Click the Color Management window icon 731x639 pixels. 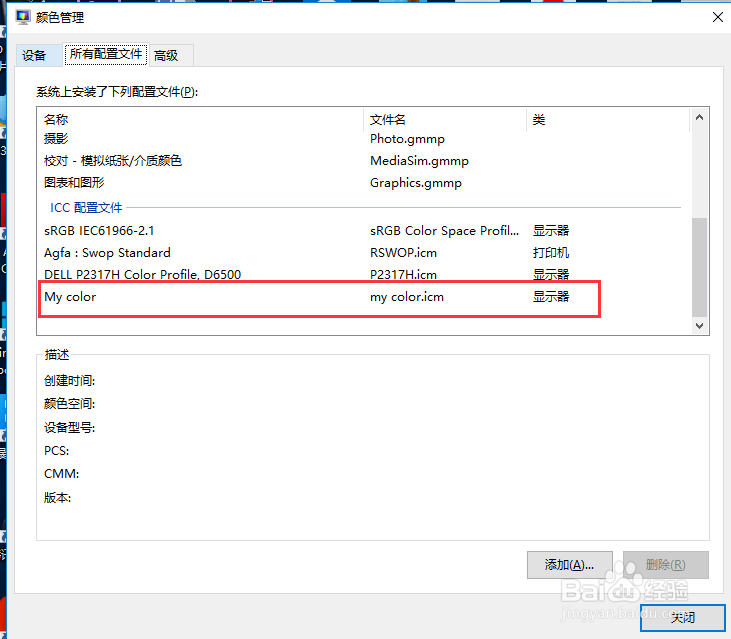22,17
